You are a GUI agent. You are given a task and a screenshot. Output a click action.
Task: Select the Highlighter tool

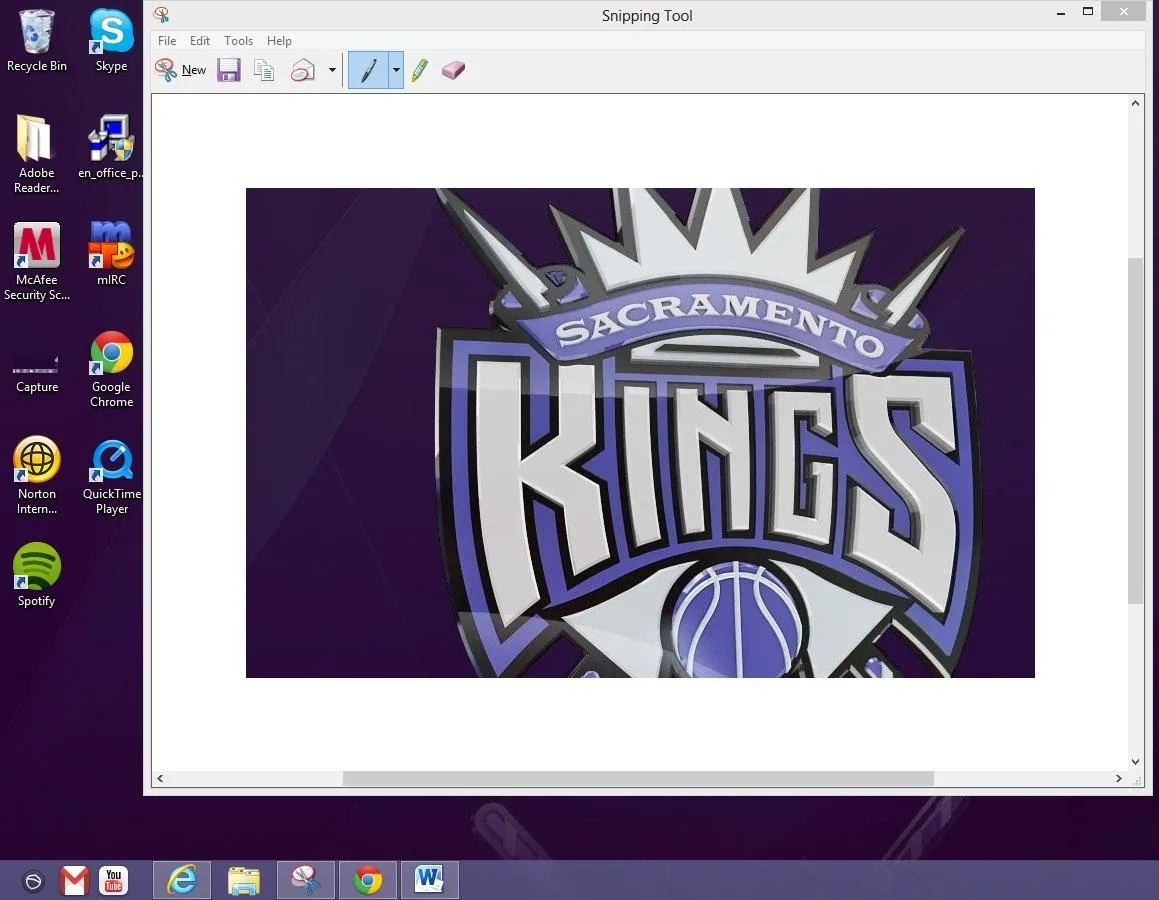[x=420, y=70]
